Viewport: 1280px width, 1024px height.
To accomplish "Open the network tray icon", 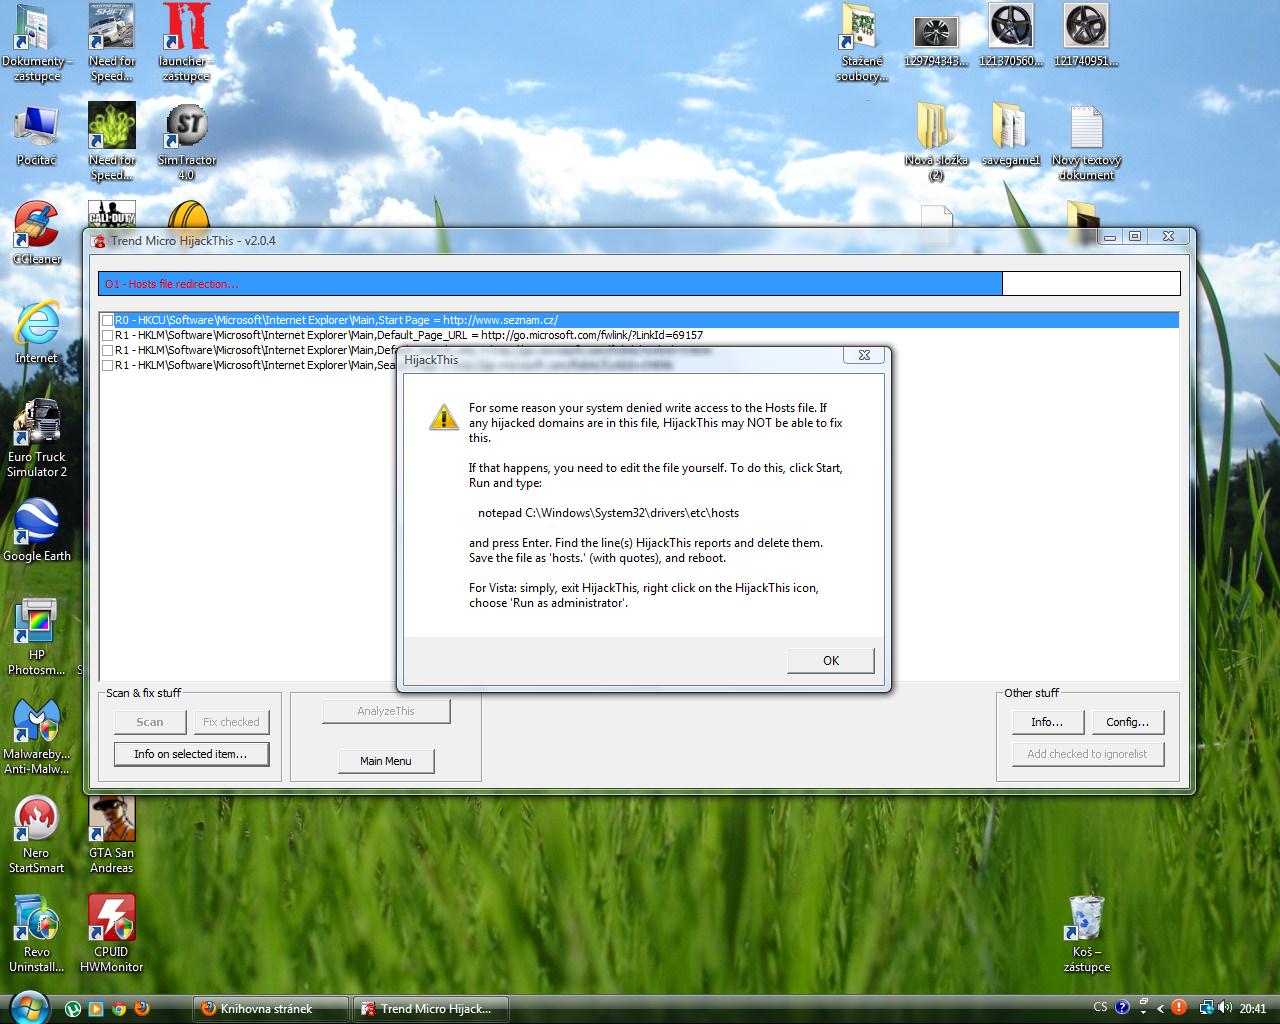I will [x=1207, y=1008].
